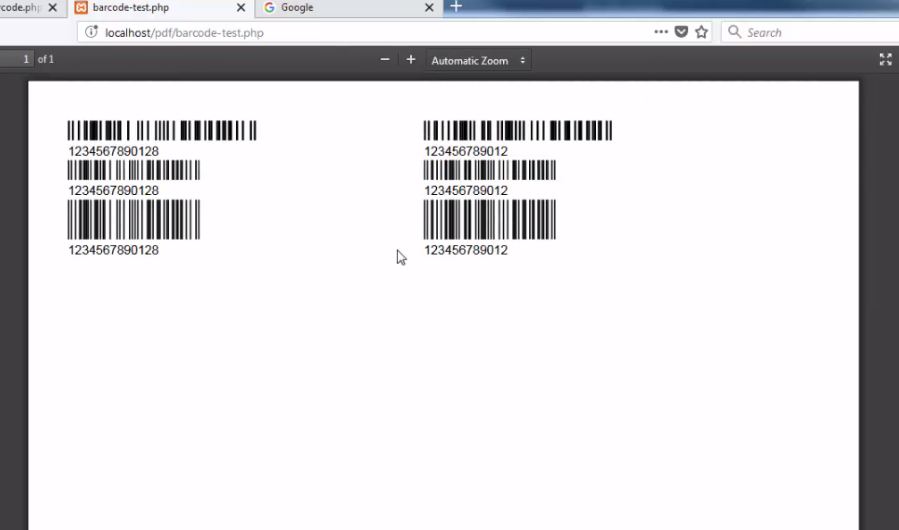The width and height of the screenshot is (899, 530).
Task: Click the browser Search box
Action: point(810,33)
